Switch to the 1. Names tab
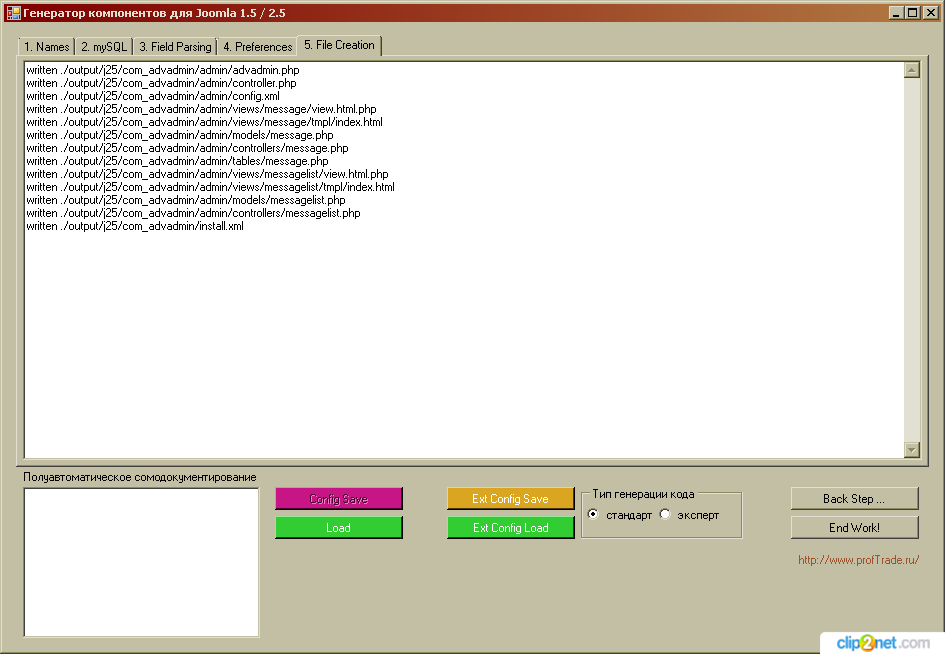 [x=46, y=46]
